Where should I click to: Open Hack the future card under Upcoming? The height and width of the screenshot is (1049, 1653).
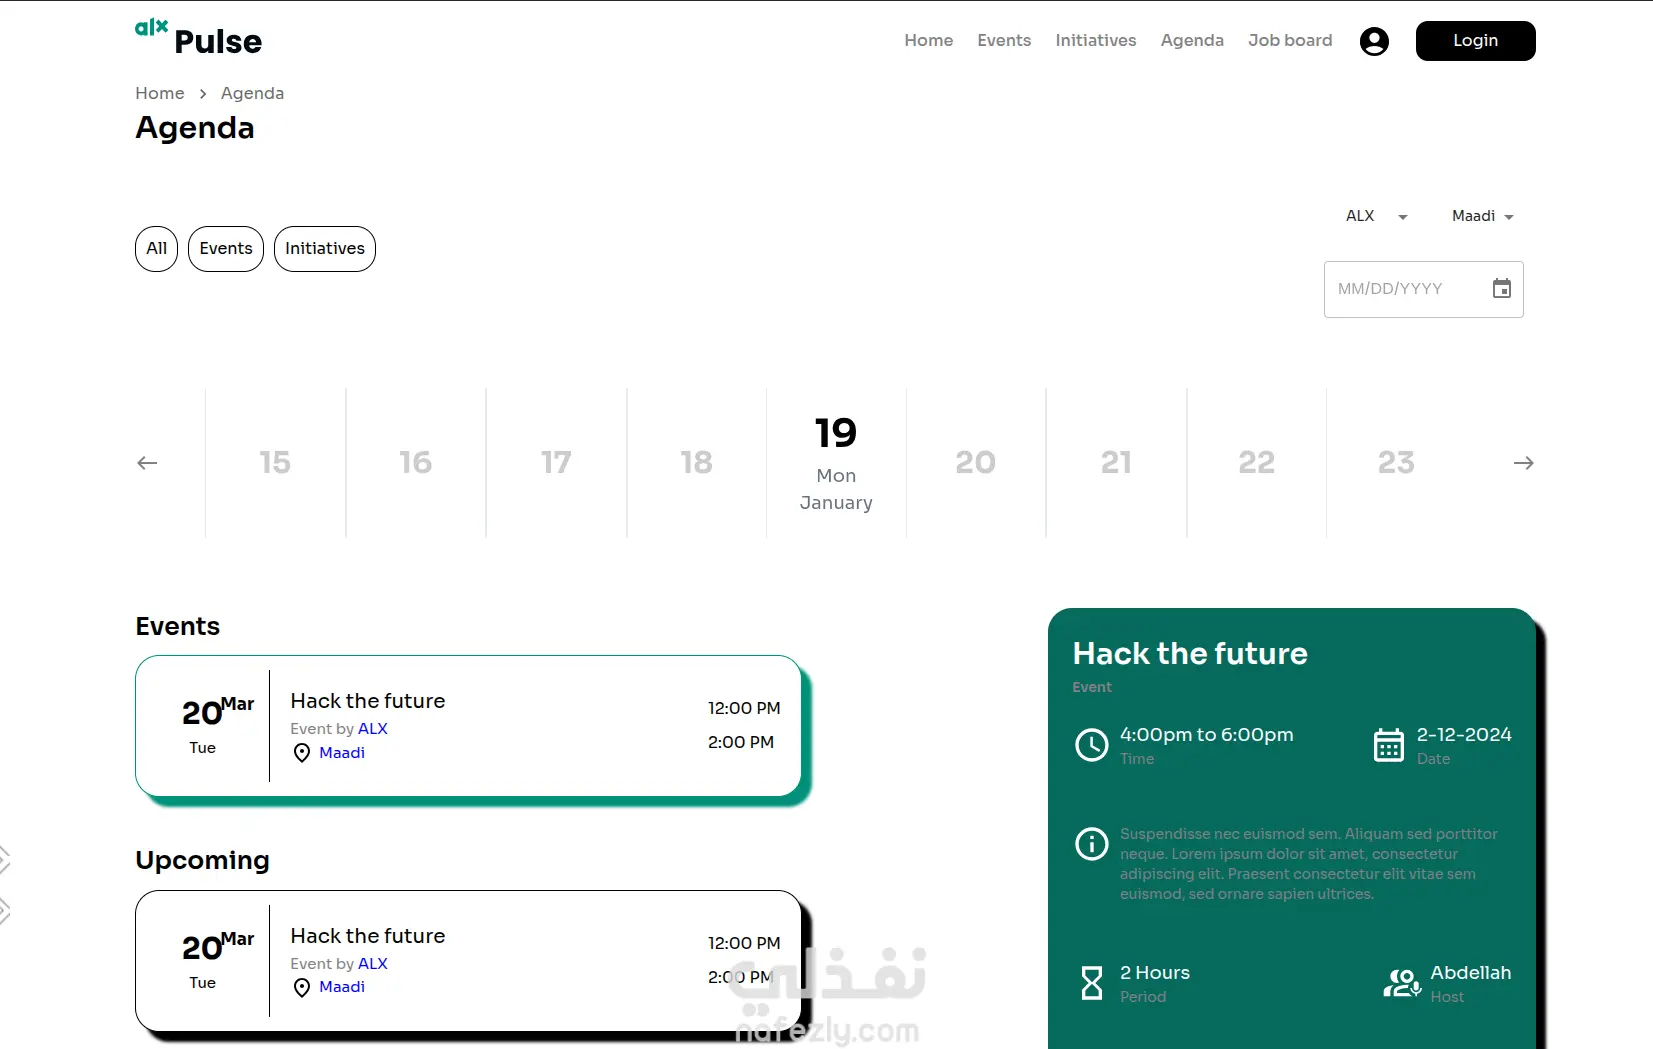click(468, 961)
